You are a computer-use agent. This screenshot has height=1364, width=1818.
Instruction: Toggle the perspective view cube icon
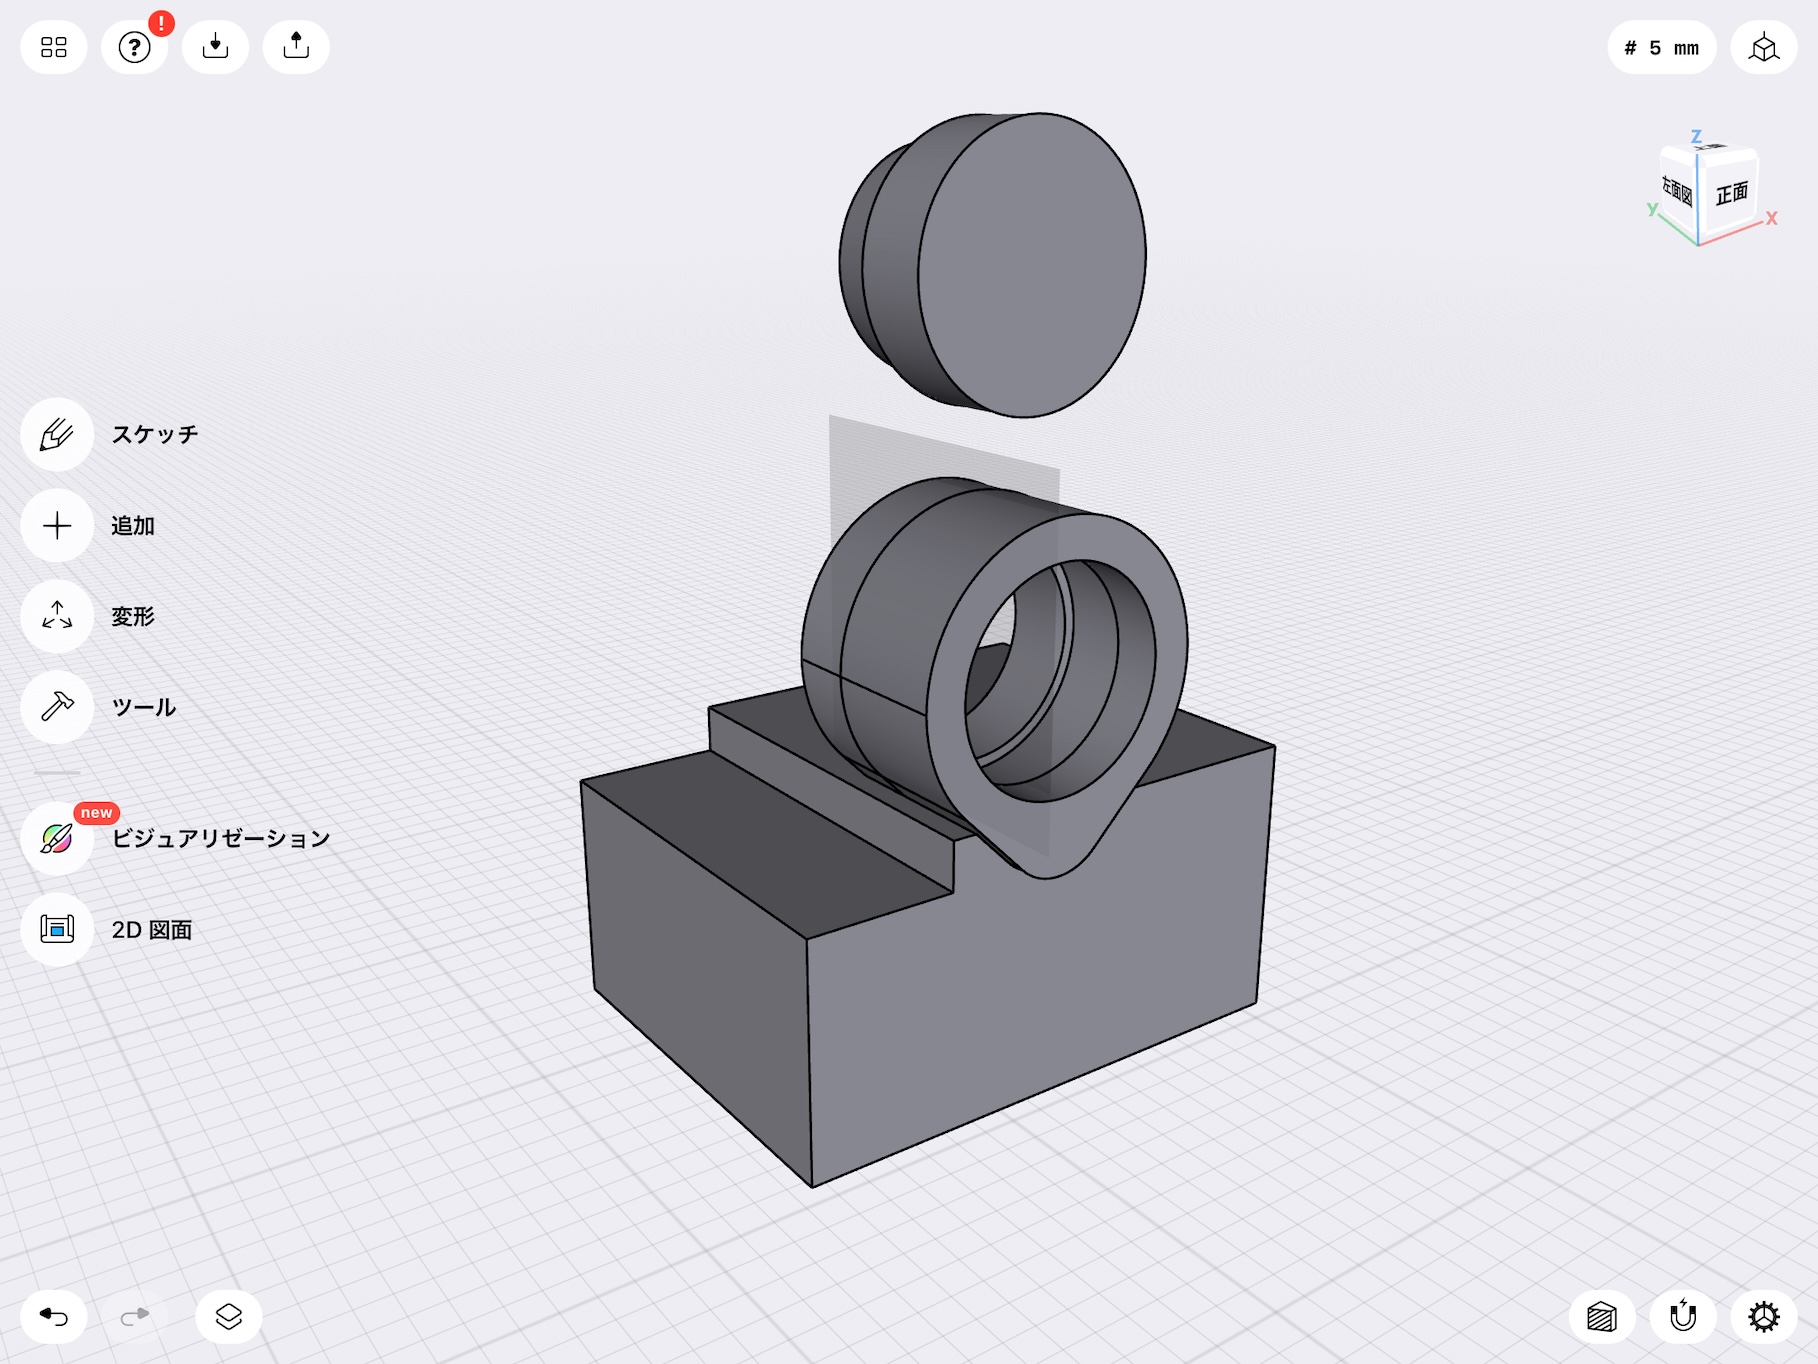point(1764,47)
